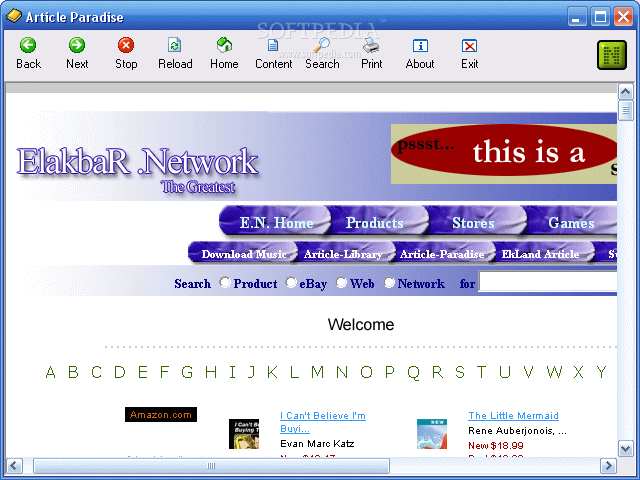The image size is (640, 480).
Task: Open the Download Music sub-tab
Action: coord(244,253)
